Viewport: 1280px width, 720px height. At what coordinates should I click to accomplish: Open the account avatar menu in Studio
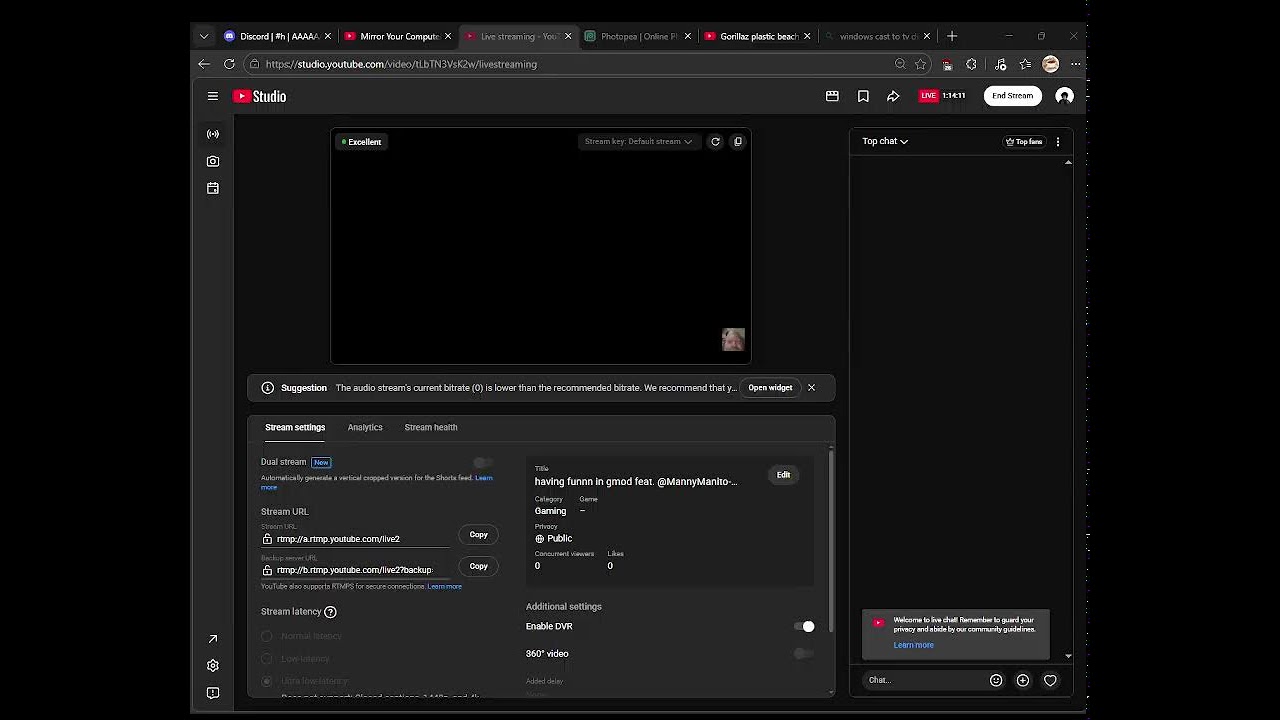point(1064,96)
